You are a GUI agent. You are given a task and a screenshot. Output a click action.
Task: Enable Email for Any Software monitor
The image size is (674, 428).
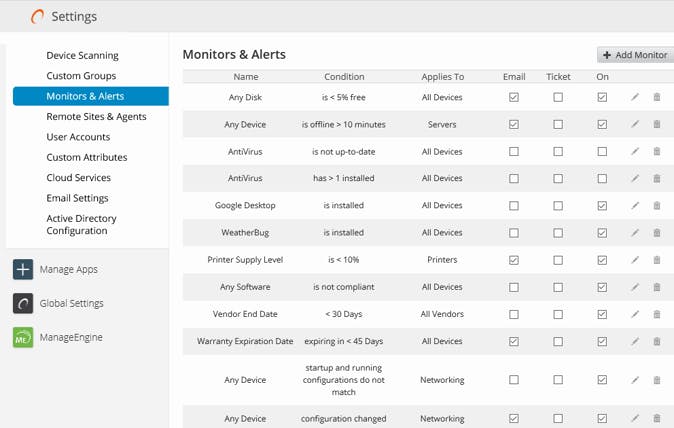pos(514,287)
